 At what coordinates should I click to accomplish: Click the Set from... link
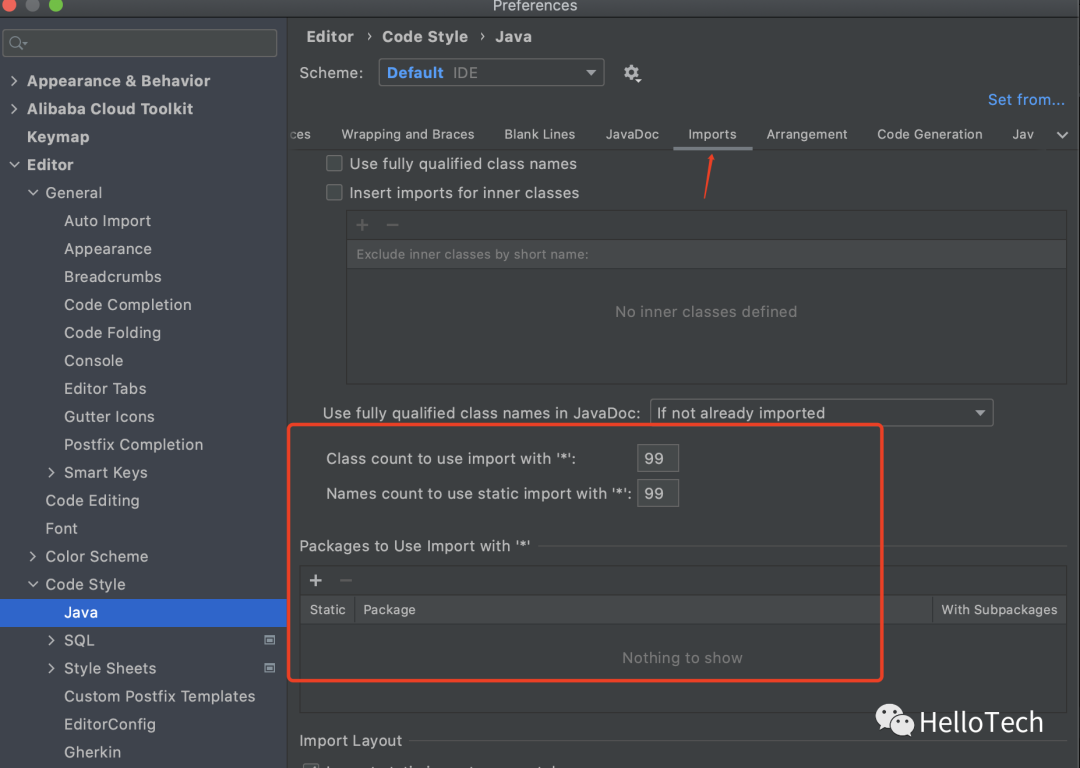(1026, 100)
